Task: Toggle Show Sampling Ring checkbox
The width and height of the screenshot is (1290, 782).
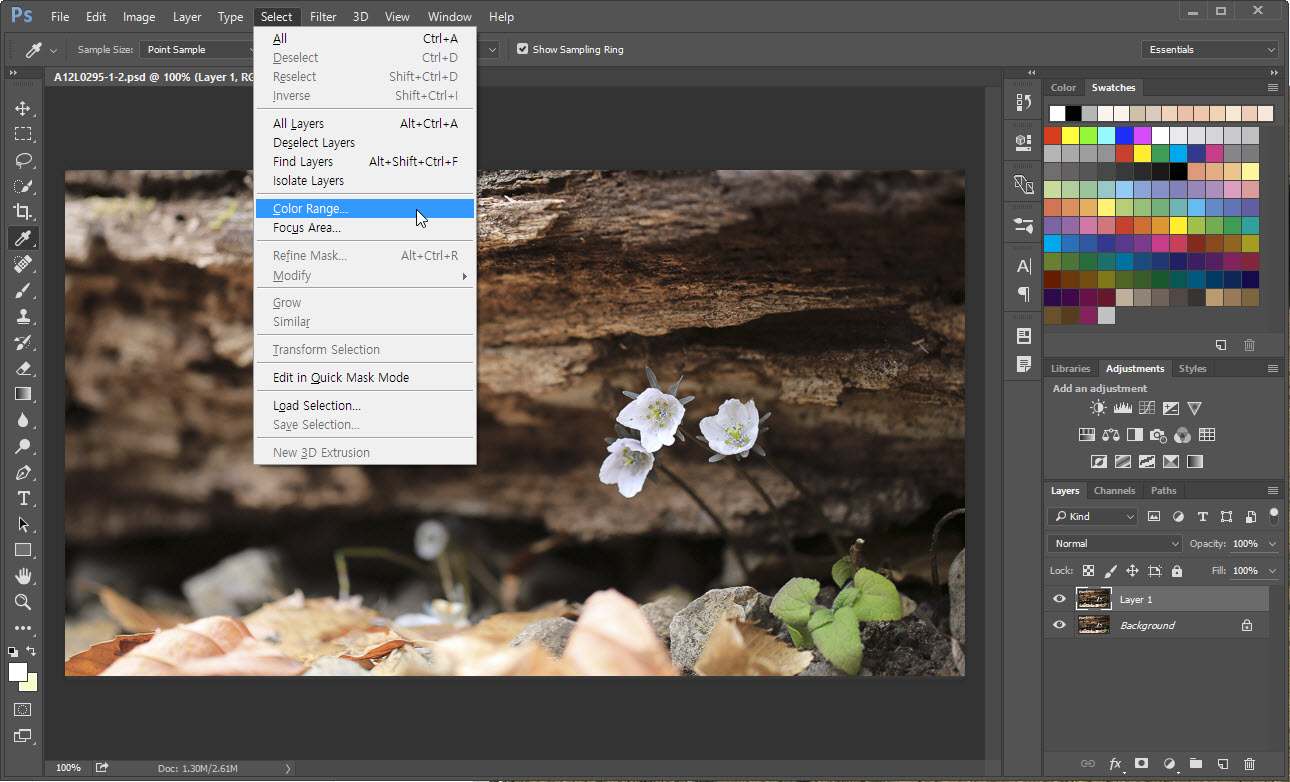Action: pos(522,49)
